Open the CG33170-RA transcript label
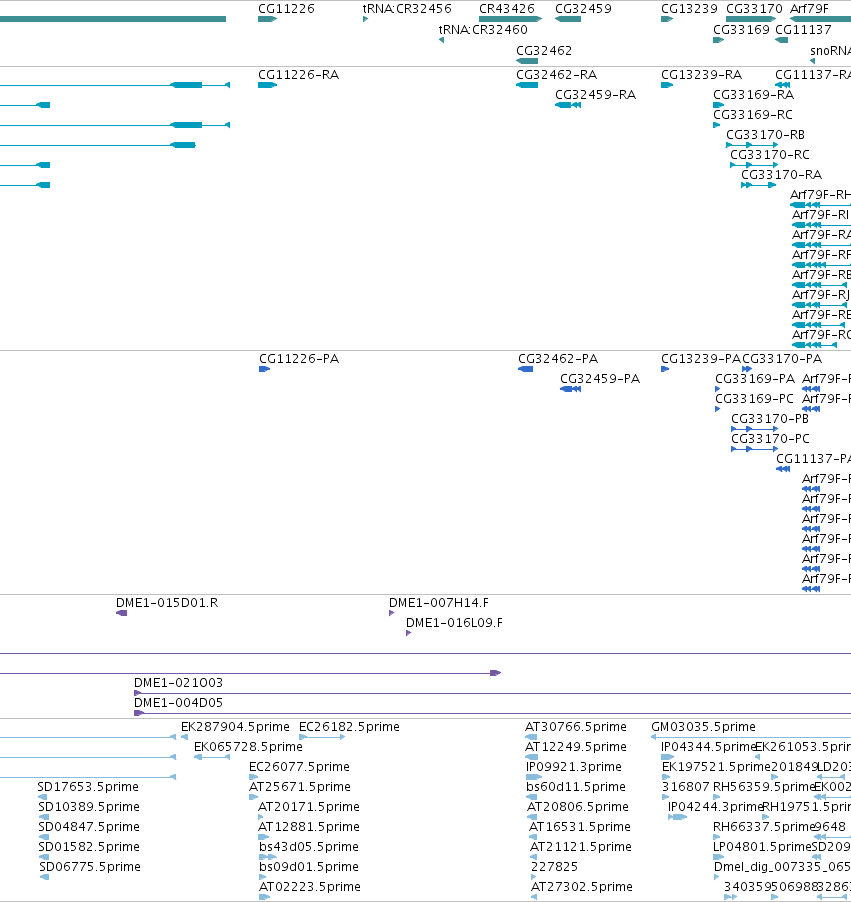The width and height of the screenshot is (851, 902). click(x=781, y=174)
